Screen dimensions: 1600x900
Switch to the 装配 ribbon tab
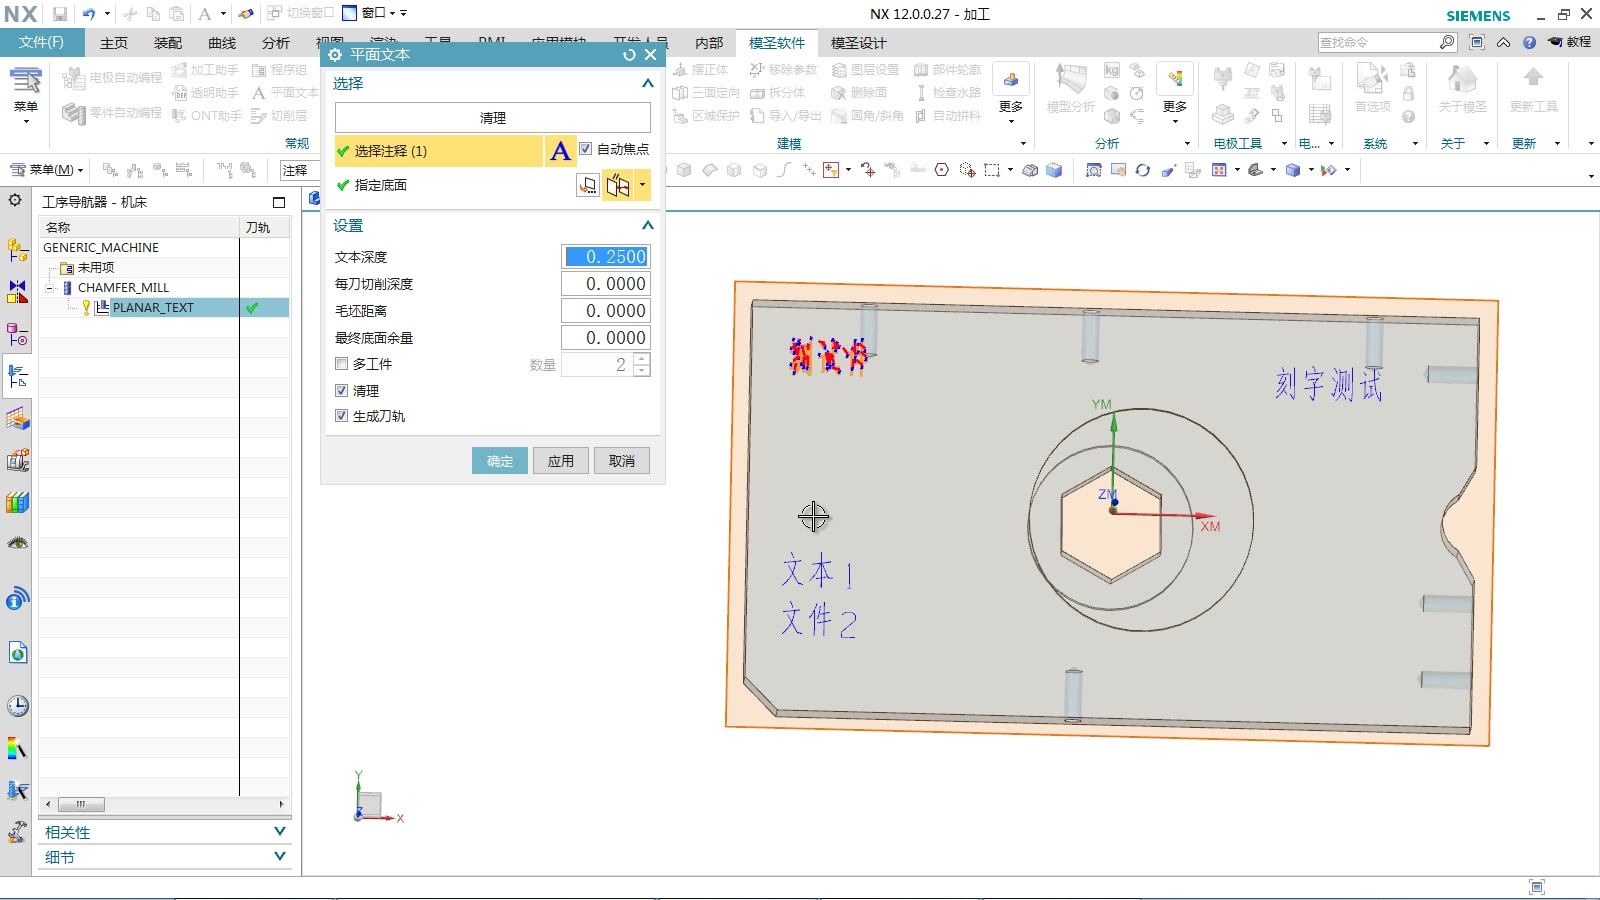click(x=168, y=43)
